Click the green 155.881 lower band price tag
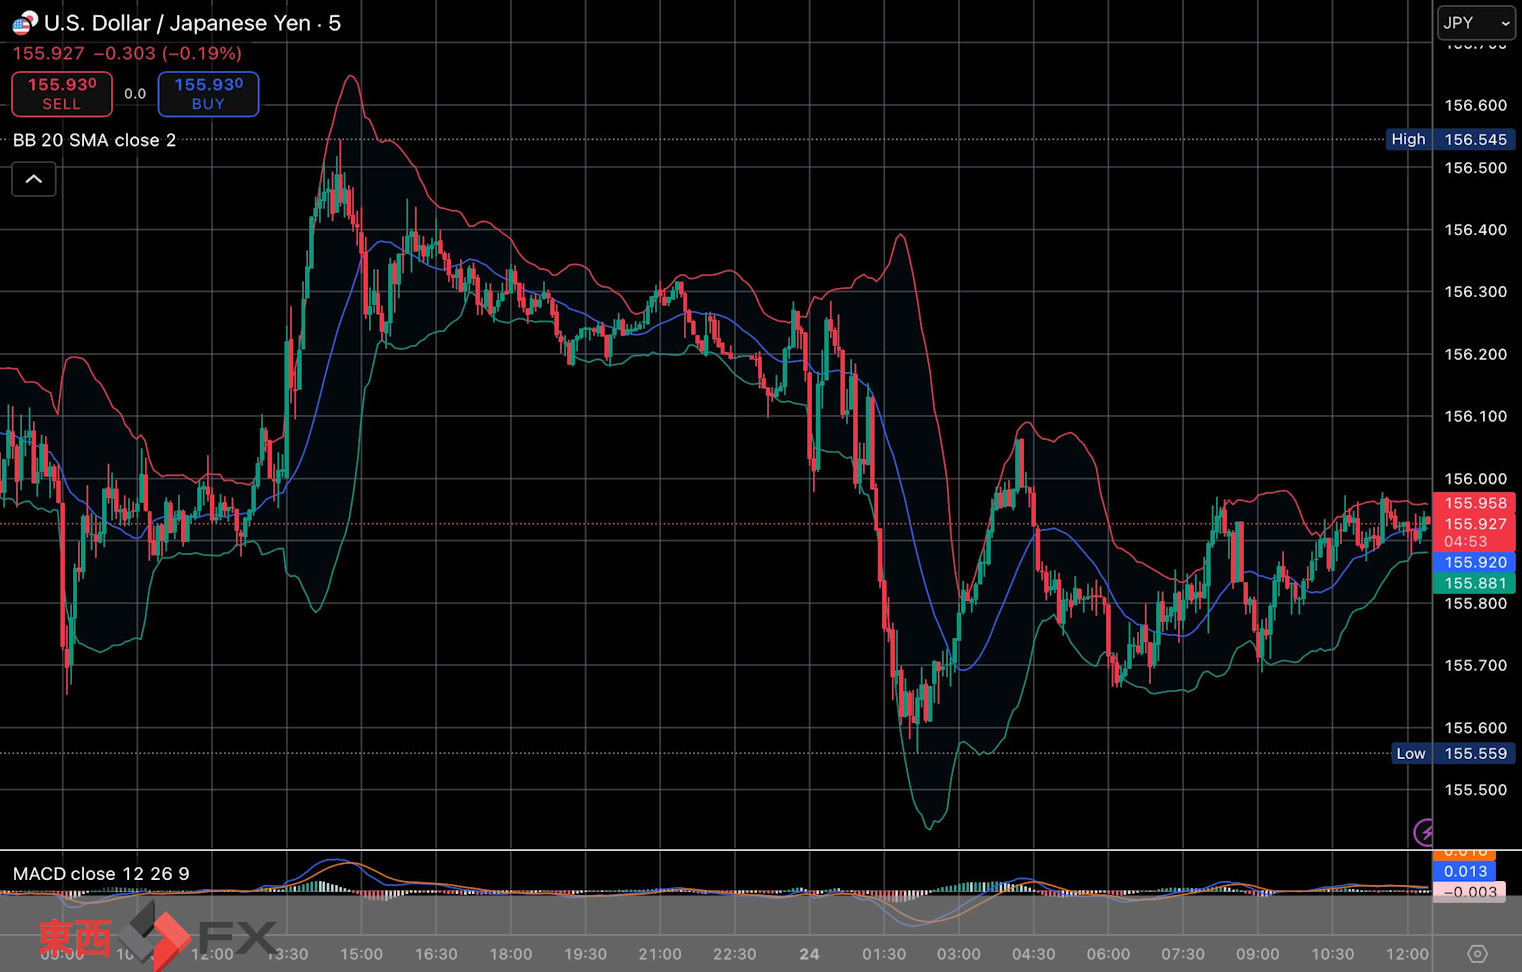The height and width of the screenshot is (972, 1522). click(1474, 583)
